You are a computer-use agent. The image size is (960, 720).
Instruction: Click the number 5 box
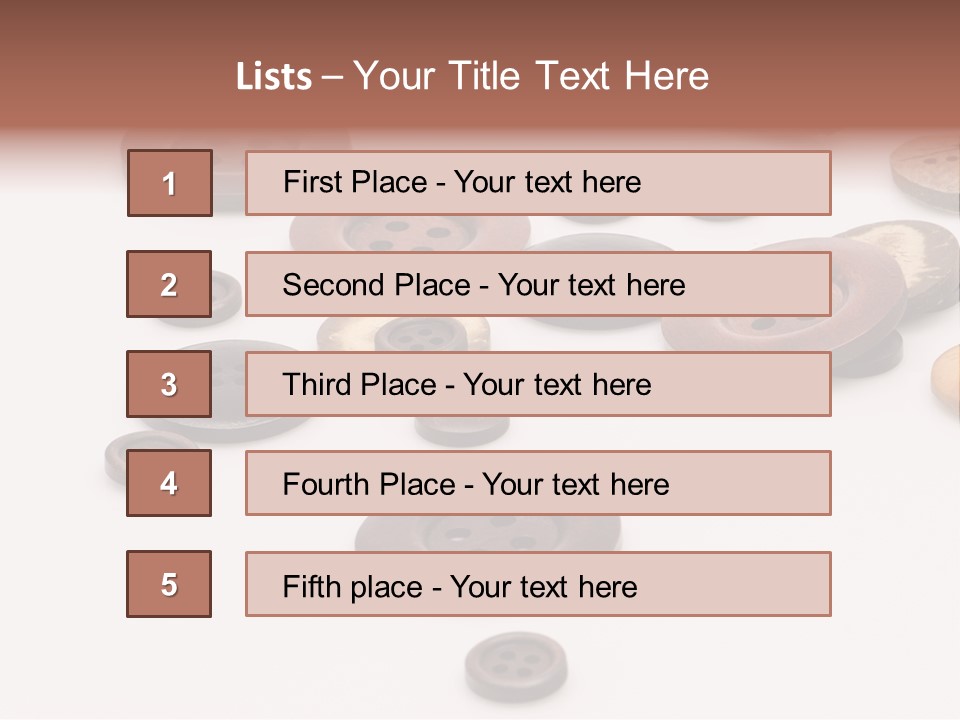coord(169,584)
